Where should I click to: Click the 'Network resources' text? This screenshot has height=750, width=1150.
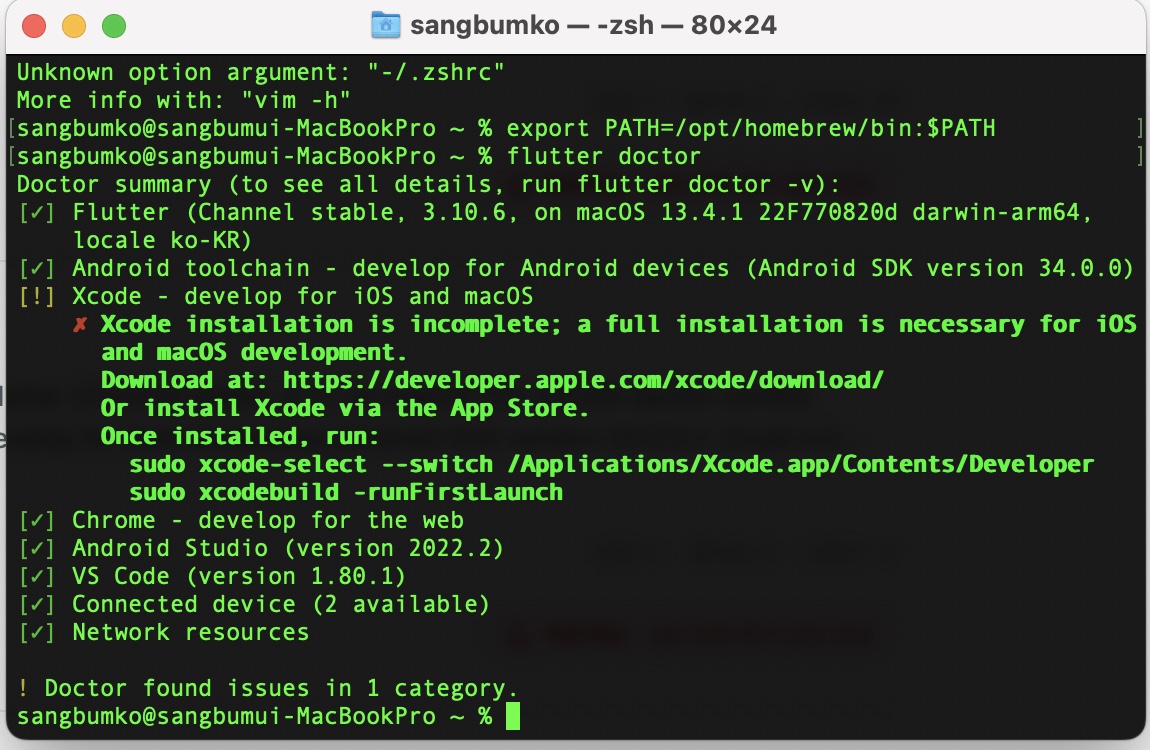[191, 632]
